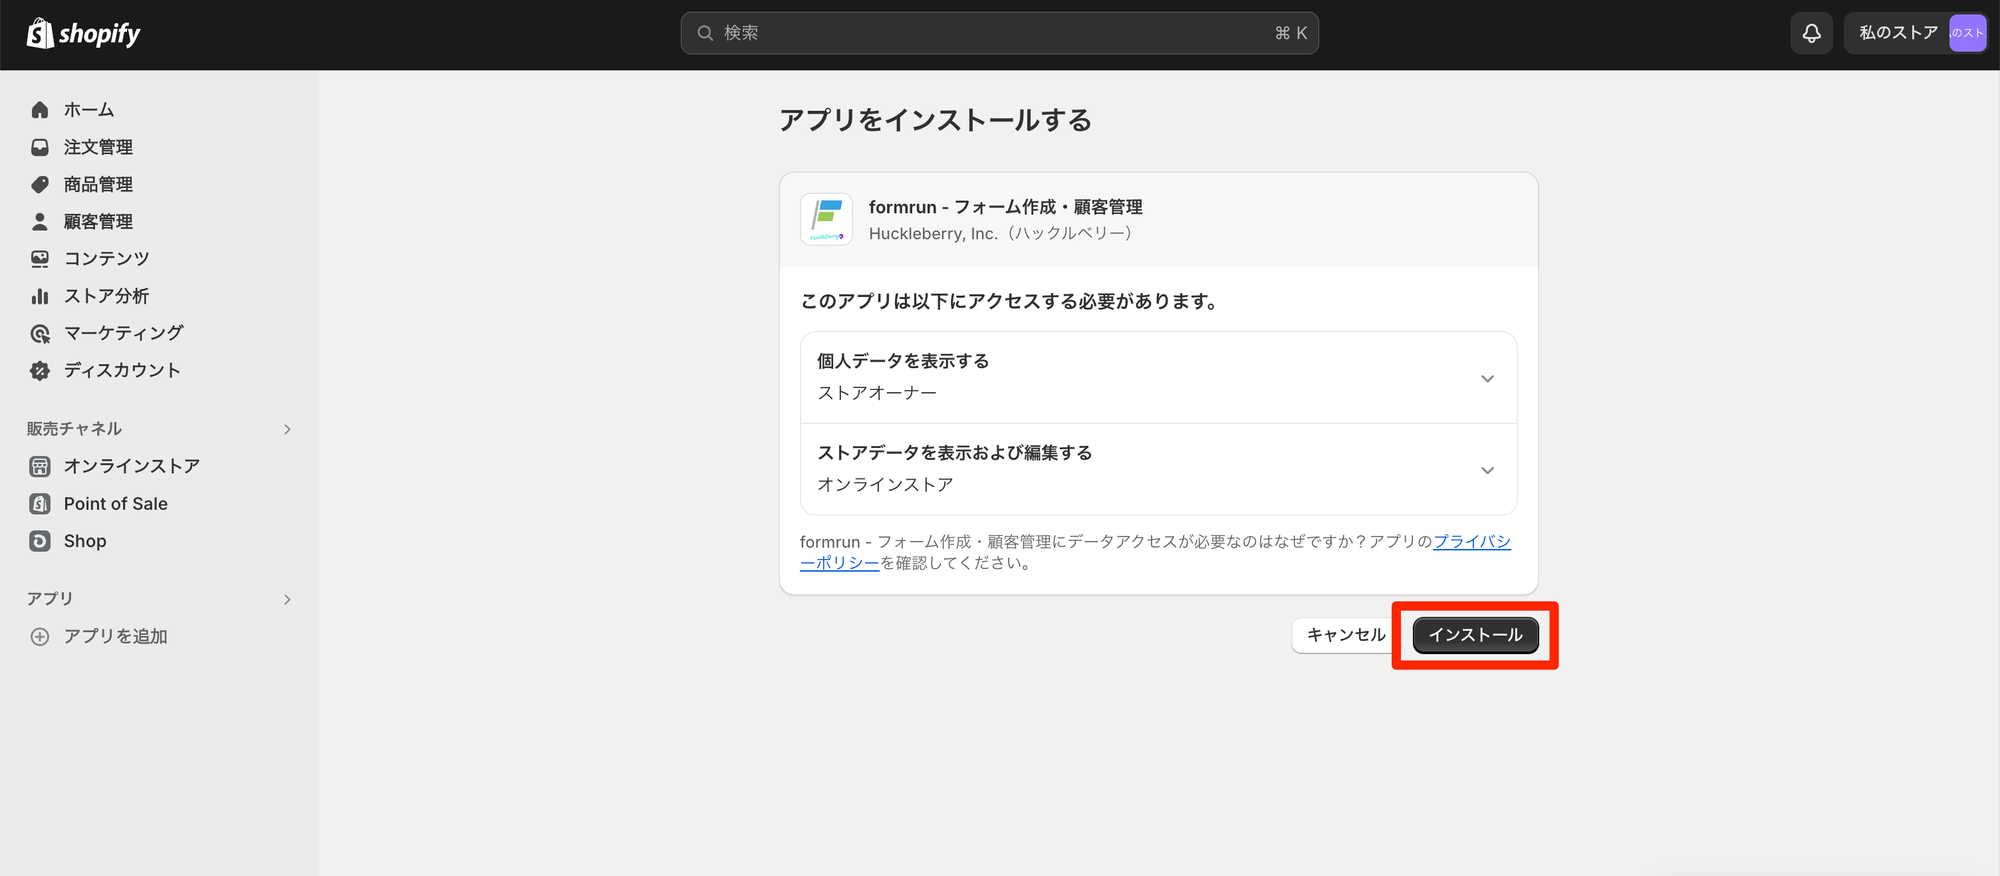The width and height of the screenshot is (2000, 876).
Task: Click the アプリを追加 plus icon
Action: click(40, 636)
